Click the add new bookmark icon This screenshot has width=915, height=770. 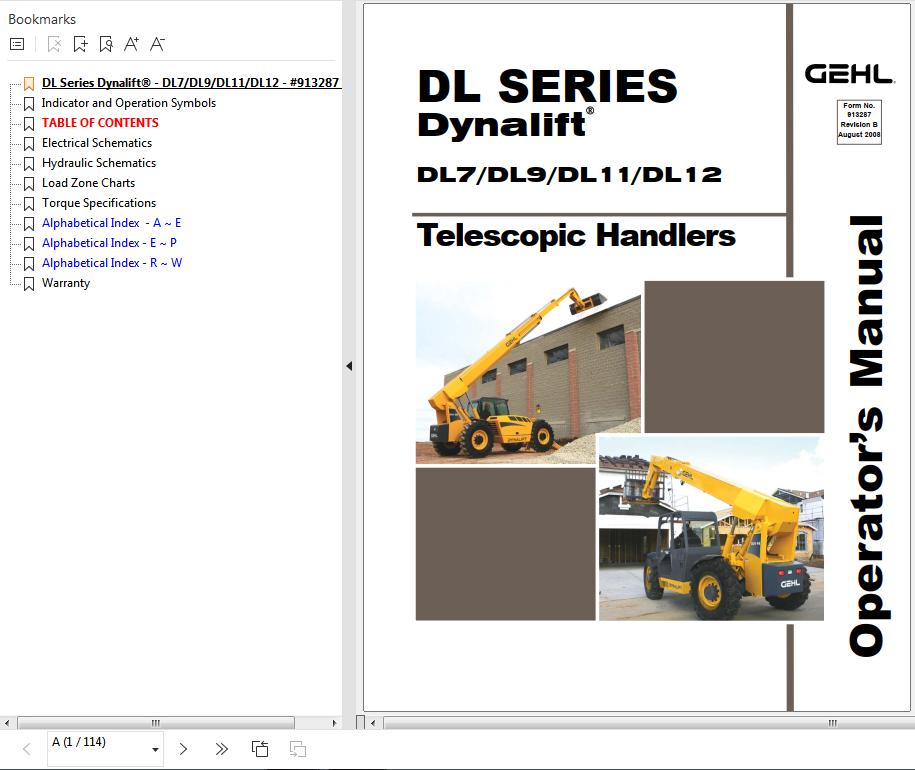pyautogui.click(x=80, y=44)
